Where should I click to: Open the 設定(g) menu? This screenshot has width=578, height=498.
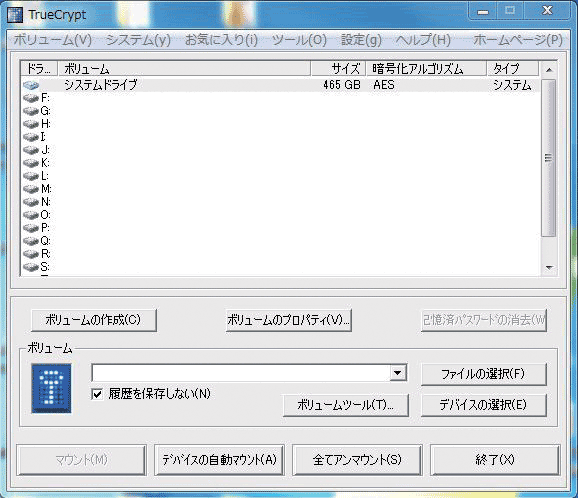(x=361, y=40)
